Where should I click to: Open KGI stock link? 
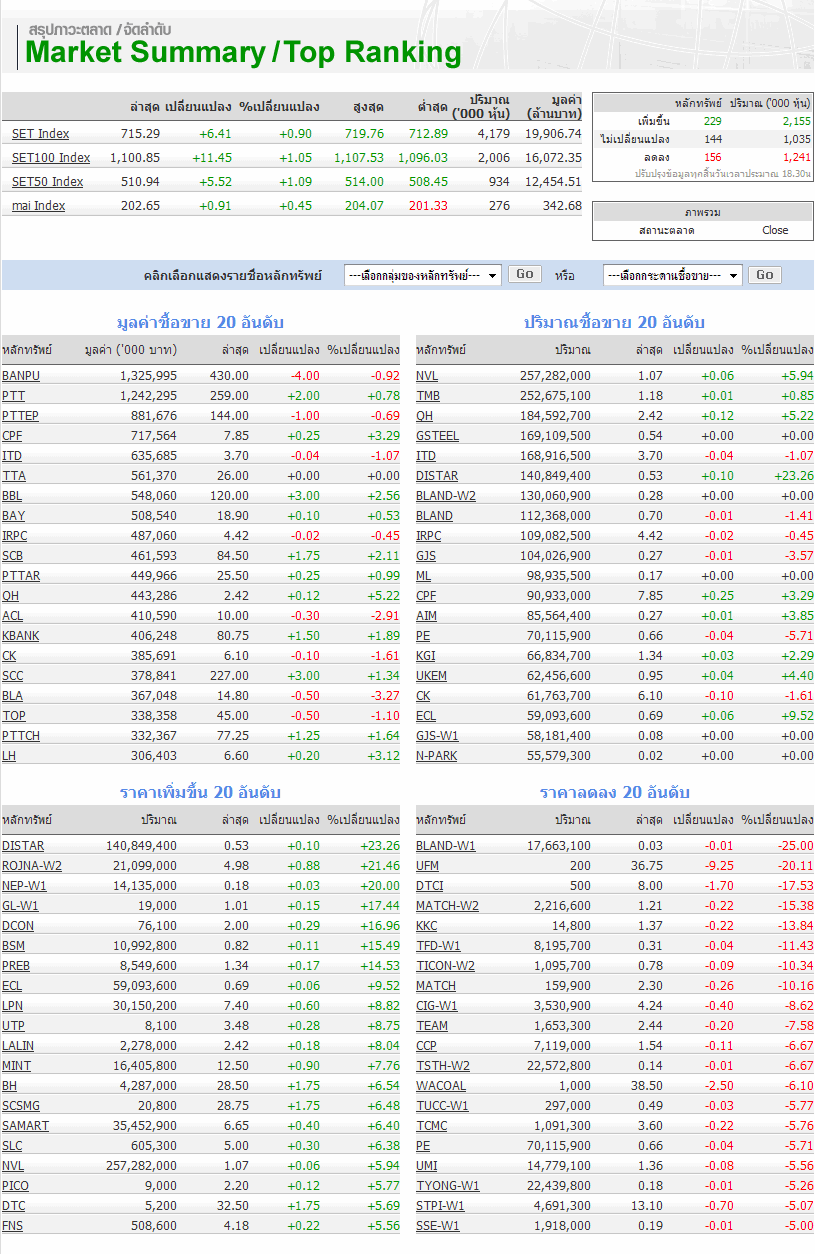tap(426, 656)
